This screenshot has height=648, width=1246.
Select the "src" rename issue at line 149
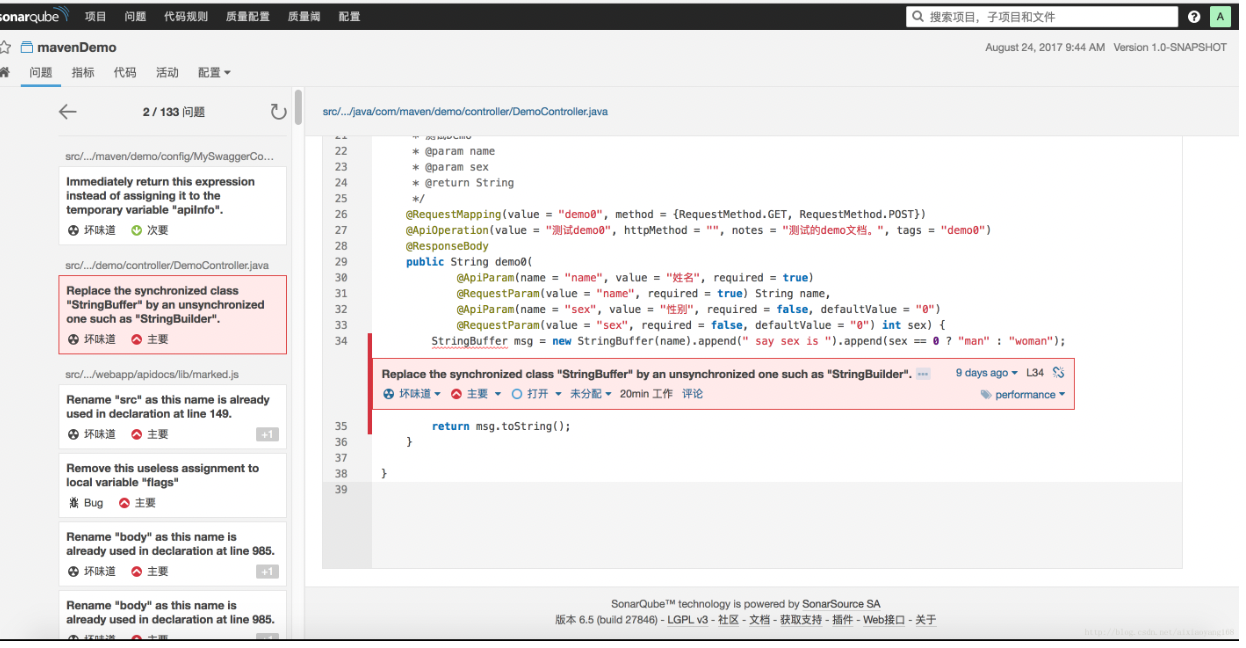(x=172, y=415)
